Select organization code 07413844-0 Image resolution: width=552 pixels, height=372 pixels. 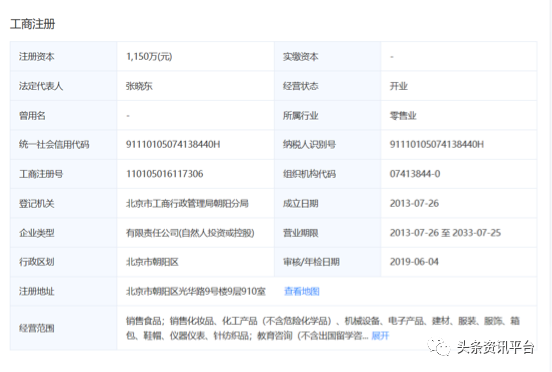415,174
